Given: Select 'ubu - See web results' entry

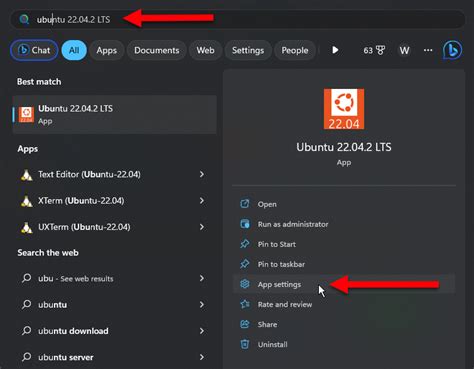Looking at the screenshot, I should point(113,278).
